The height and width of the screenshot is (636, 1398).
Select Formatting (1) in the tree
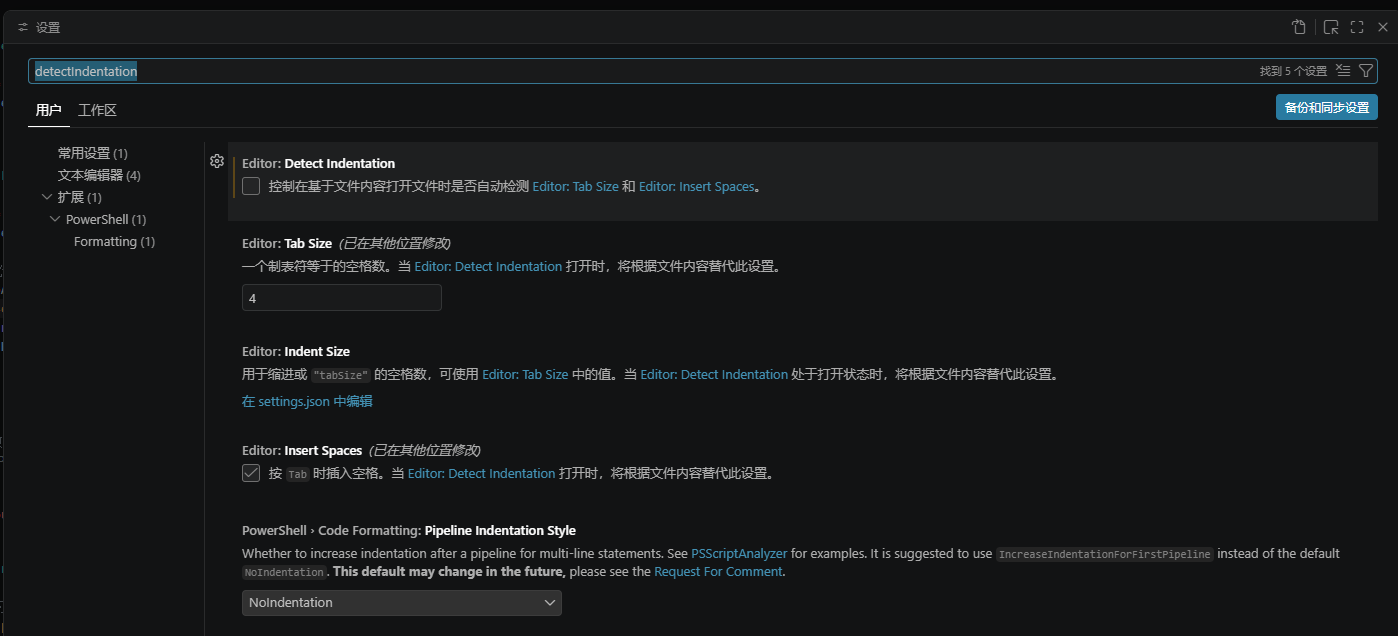[x=115, y=241]
